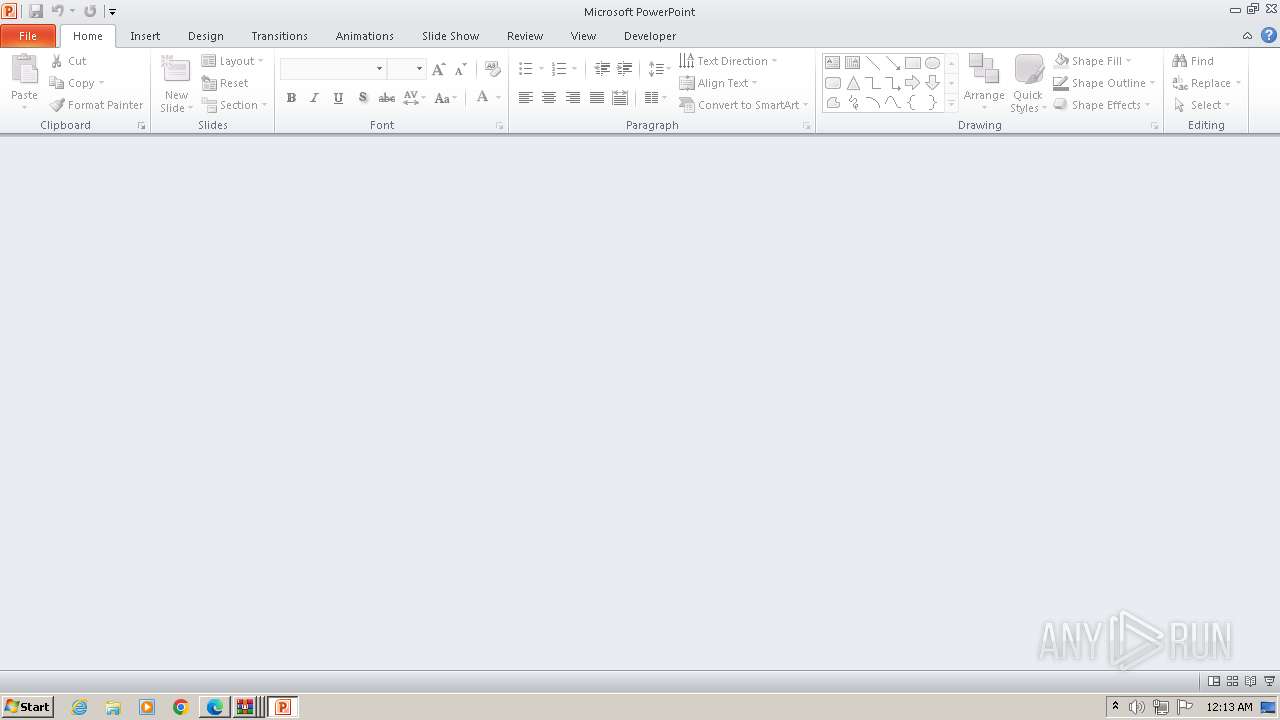1280x720 pixels.
Task: Select the Text Box shape
Action: click(832, 62)
